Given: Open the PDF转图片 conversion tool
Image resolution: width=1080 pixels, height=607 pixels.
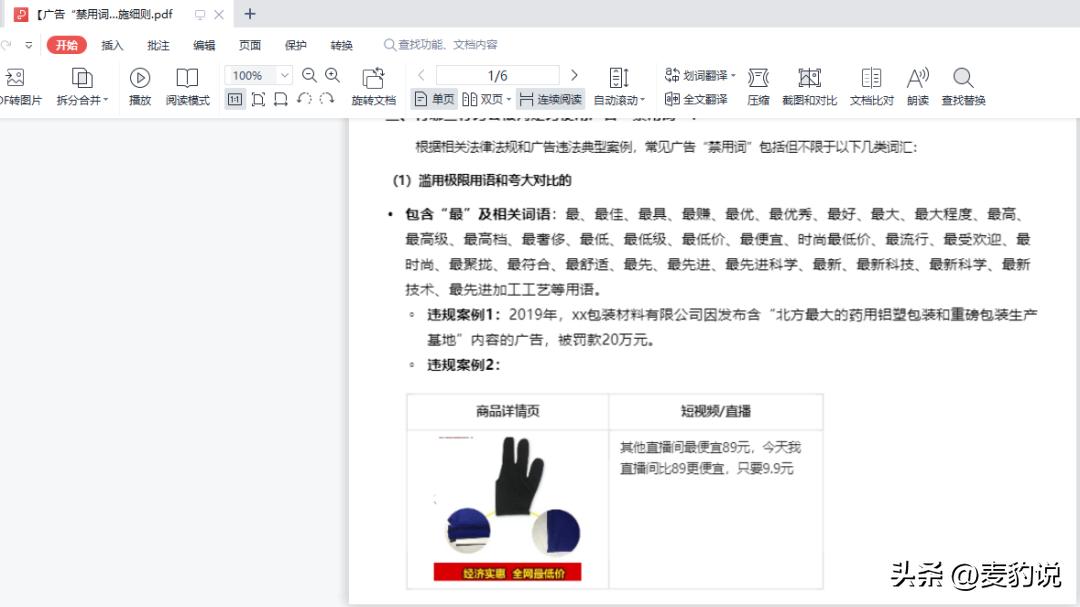Looking at the screenshot, I should [x=14, y=85].
